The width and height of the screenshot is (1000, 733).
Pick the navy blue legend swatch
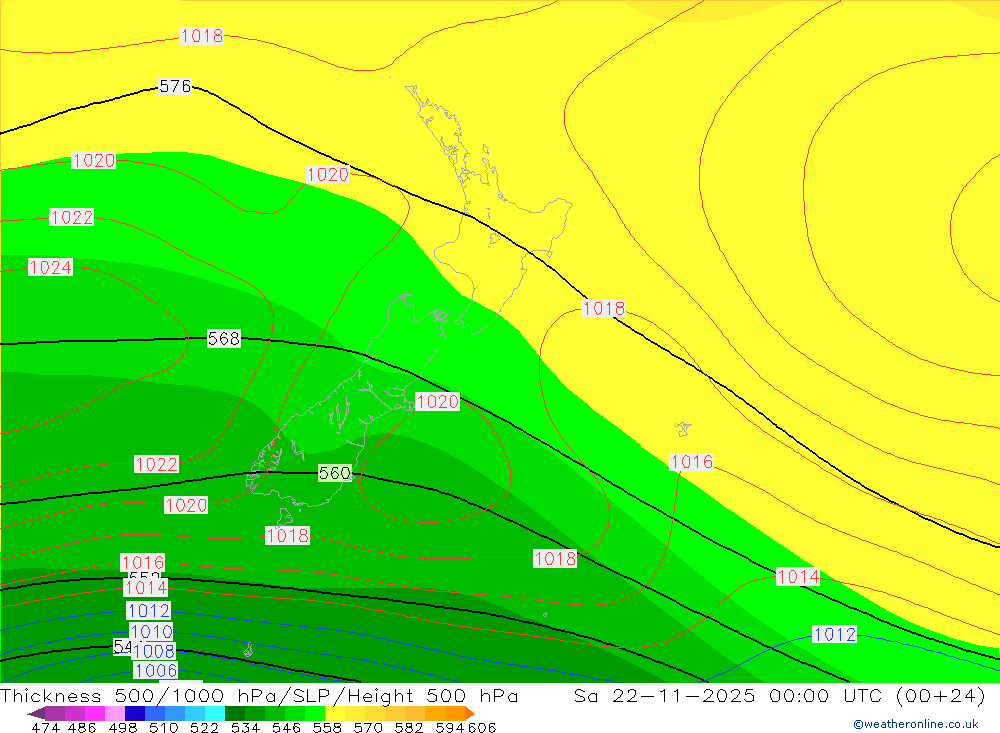pyautogui.click(x=135, y=713)
